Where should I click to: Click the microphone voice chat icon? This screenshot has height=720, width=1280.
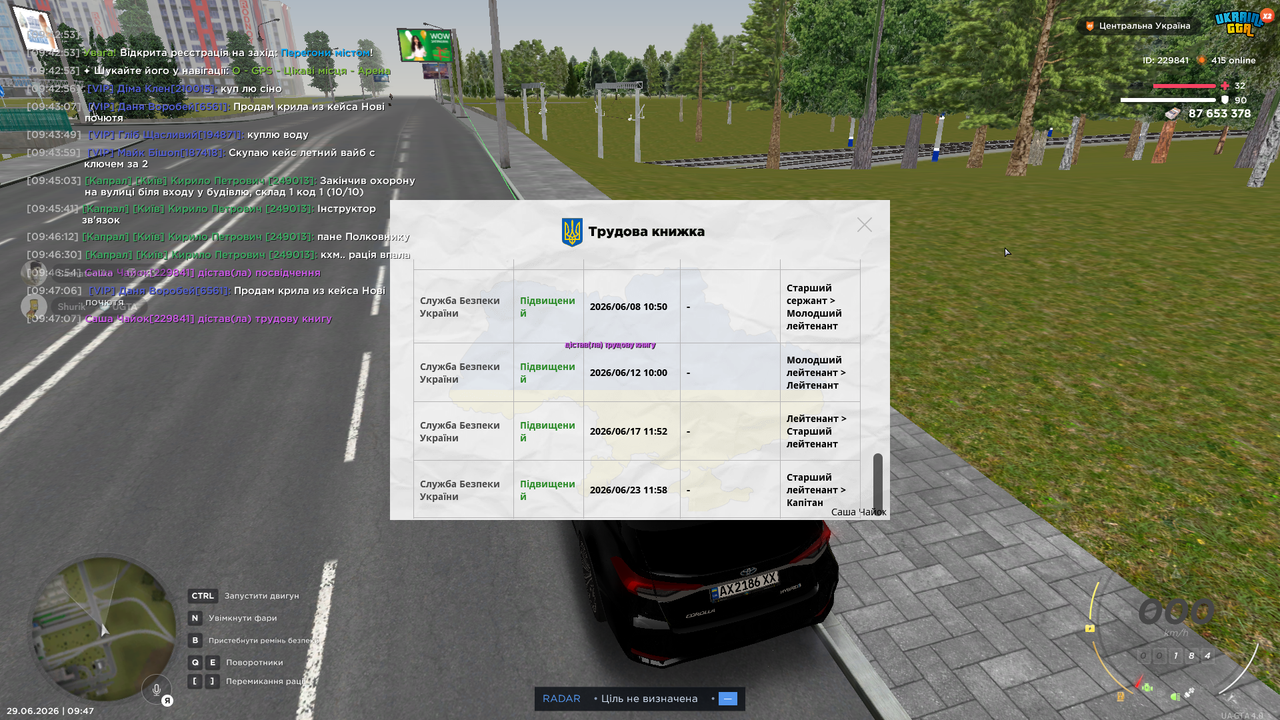[156, 689]
